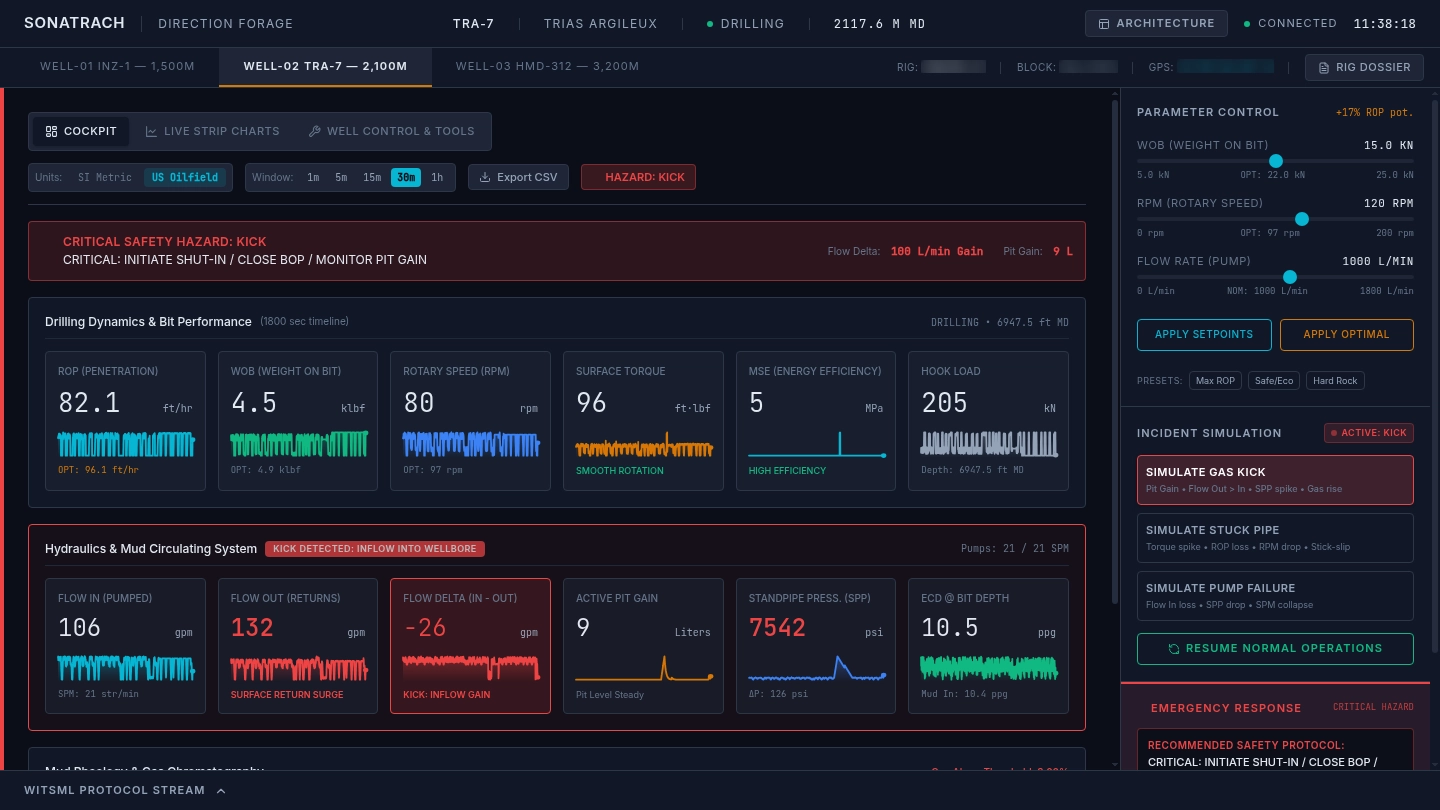Viewport: 1440px width, 810px height.
Task: Click the document icon on Rig Dossier
Action: click(1324, 67)
